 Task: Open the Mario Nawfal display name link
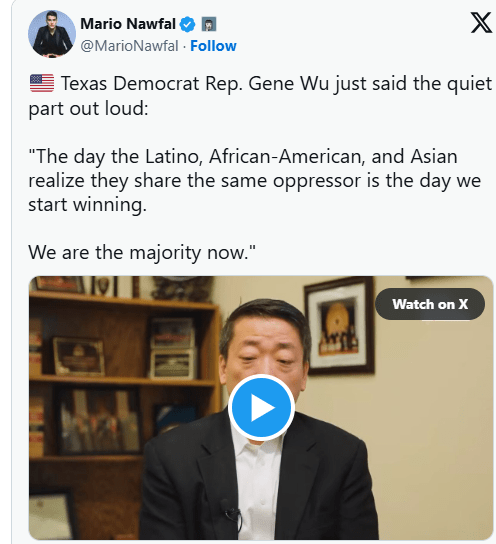pyautogui.click(x=128, y=24)
